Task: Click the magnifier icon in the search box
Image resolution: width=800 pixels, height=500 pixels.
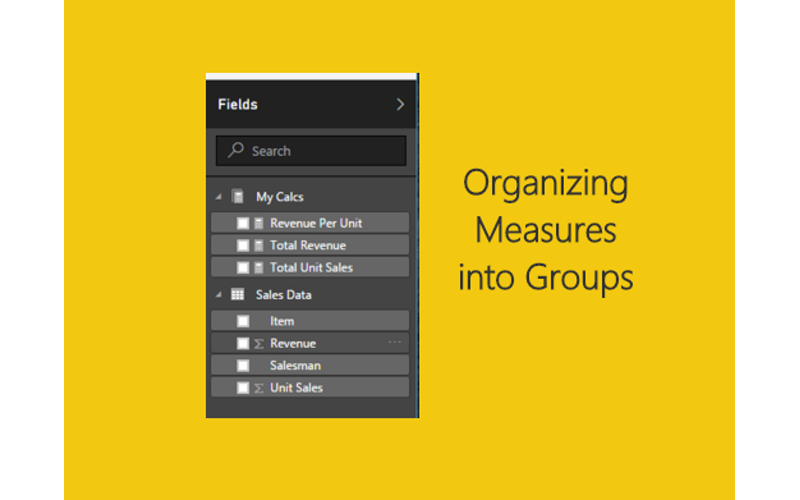Action: click(x=236, y=150)
